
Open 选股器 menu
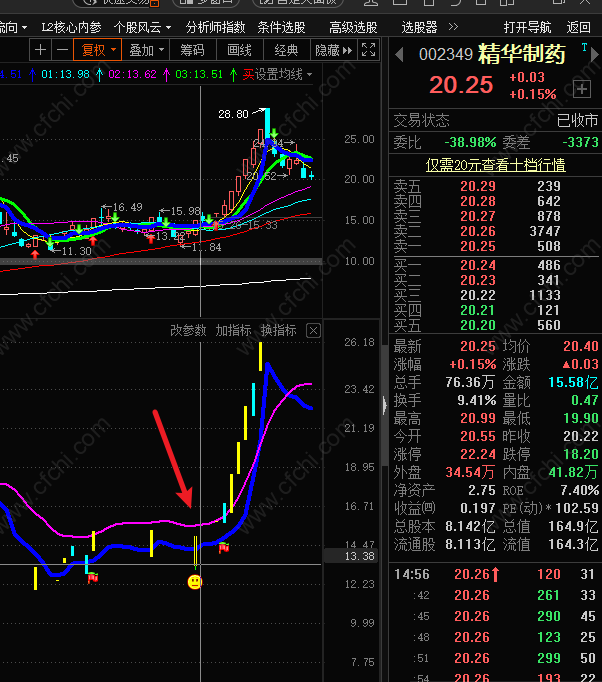click(x=419, y=27)
